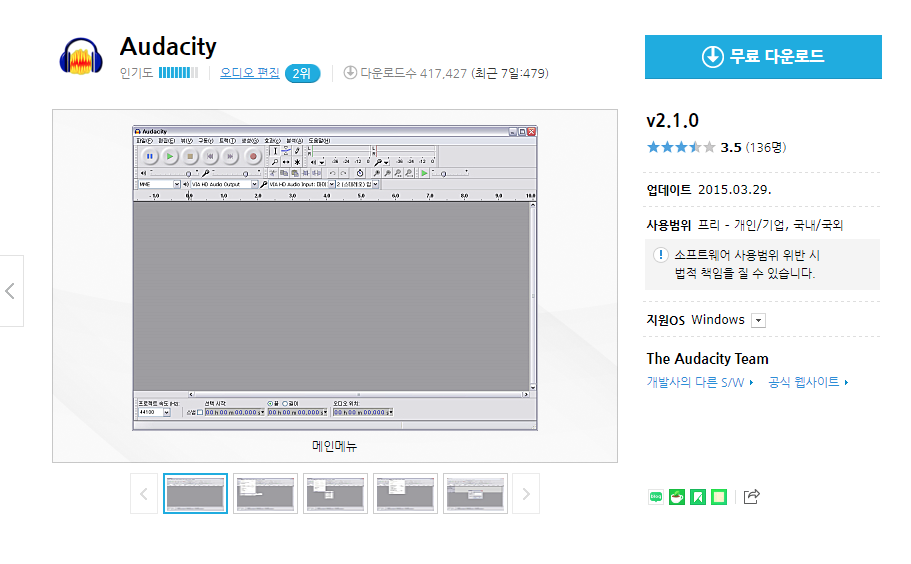This screenshot has height=564, width=911.
Task: Click the Sync-Lock clock icon in the Audacity preview
Action: 360,173
